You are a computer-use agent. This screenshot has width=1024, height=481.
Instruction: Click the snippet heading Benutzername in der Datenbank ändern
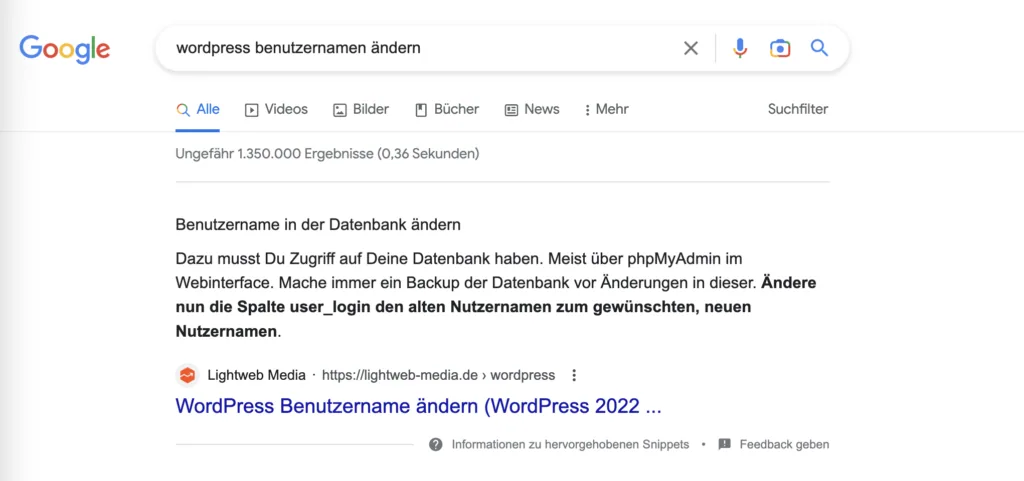pyautogui.click(x=318, y=225)
